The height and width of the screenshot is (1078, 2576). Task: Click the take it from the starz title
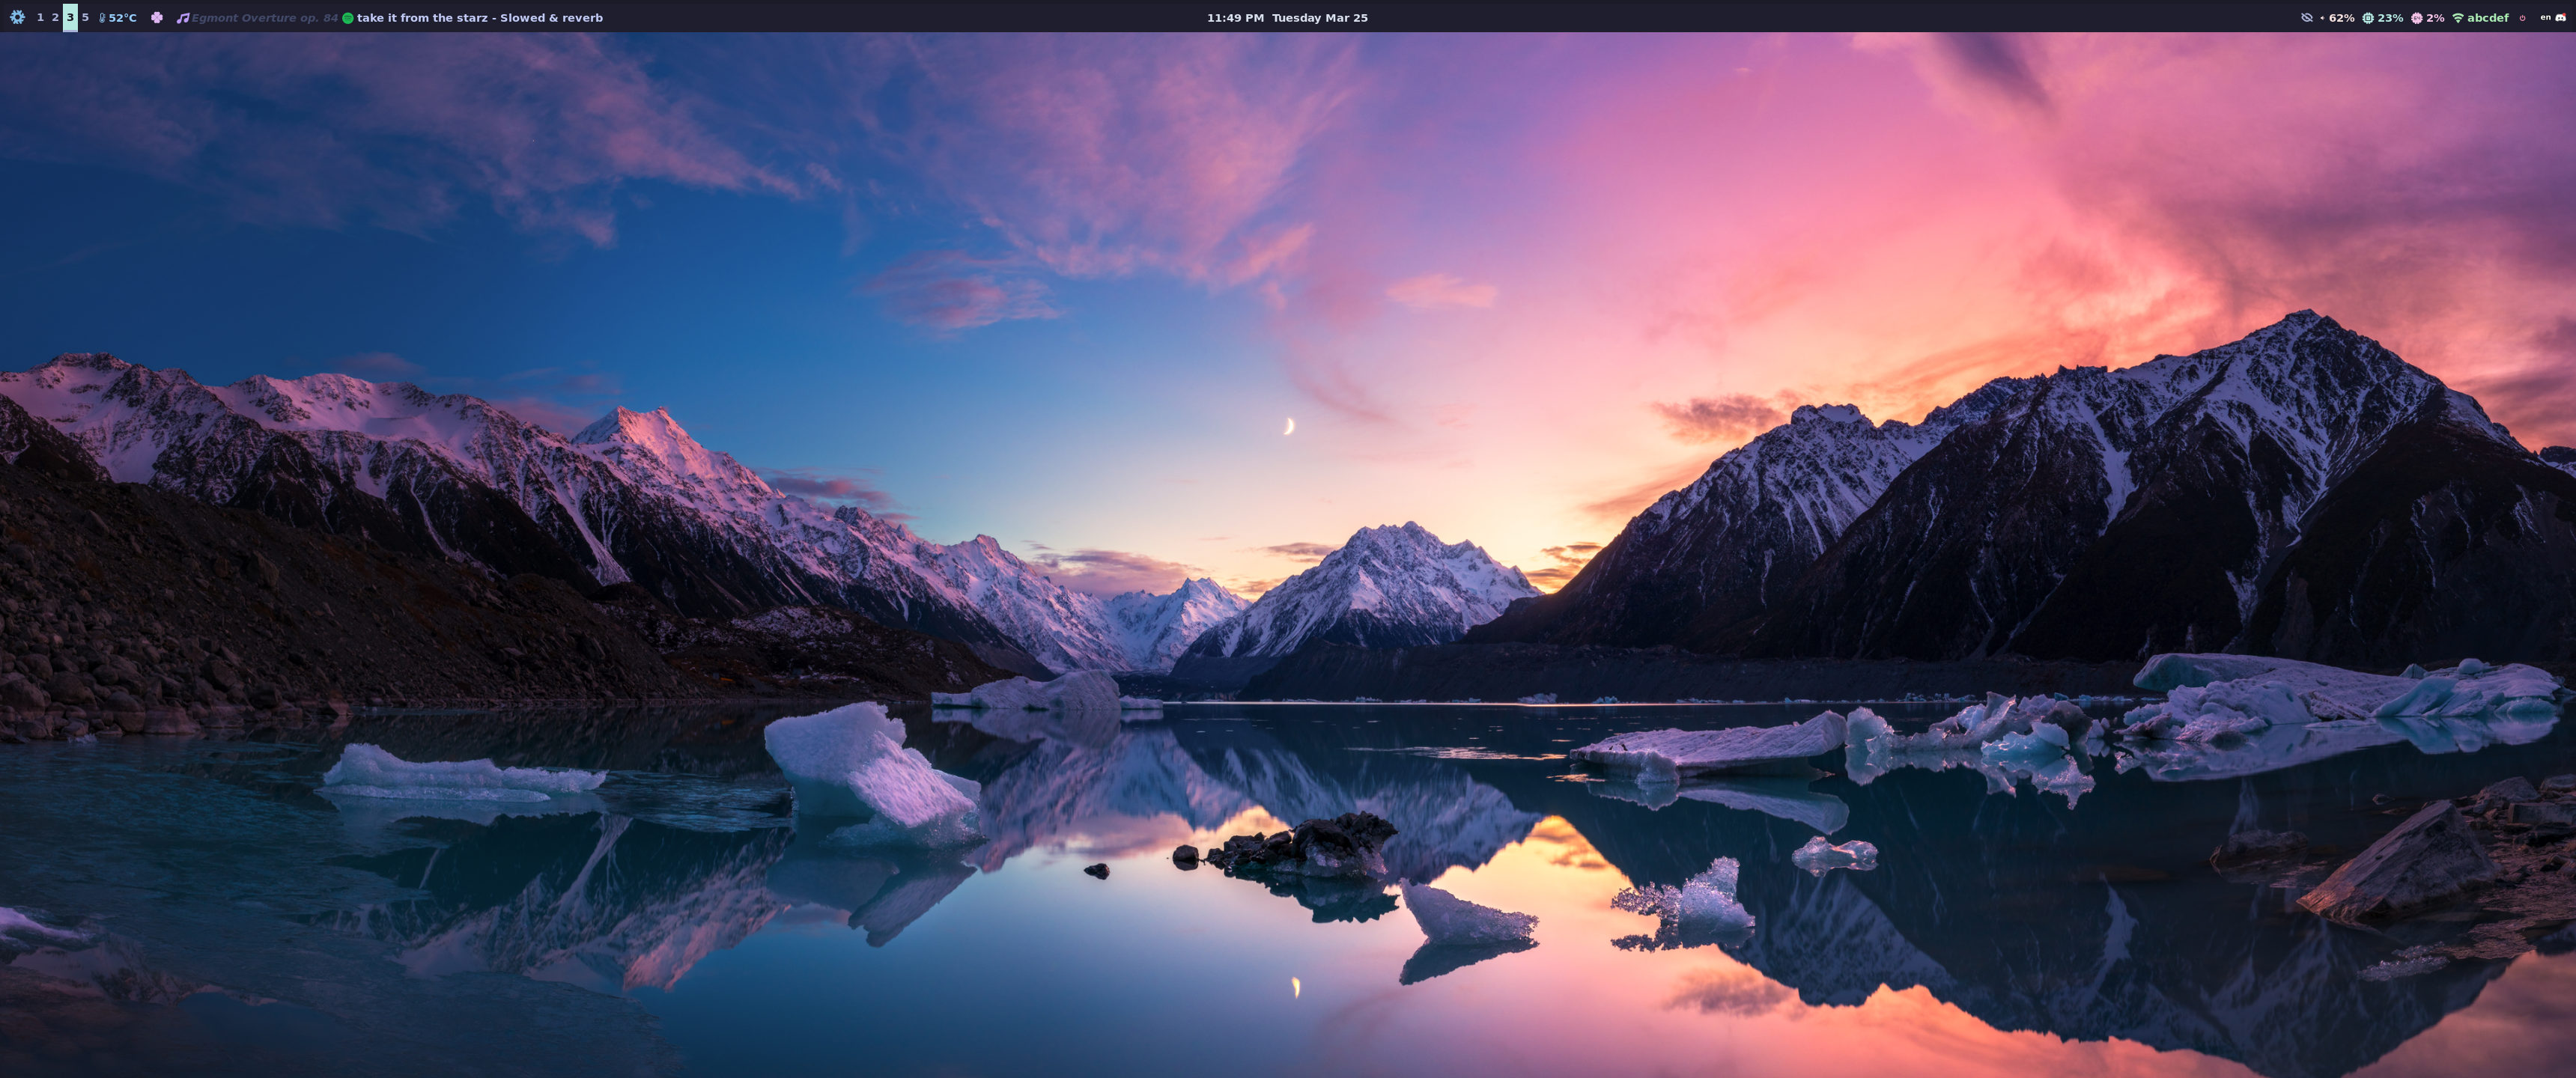pos(480,17)
